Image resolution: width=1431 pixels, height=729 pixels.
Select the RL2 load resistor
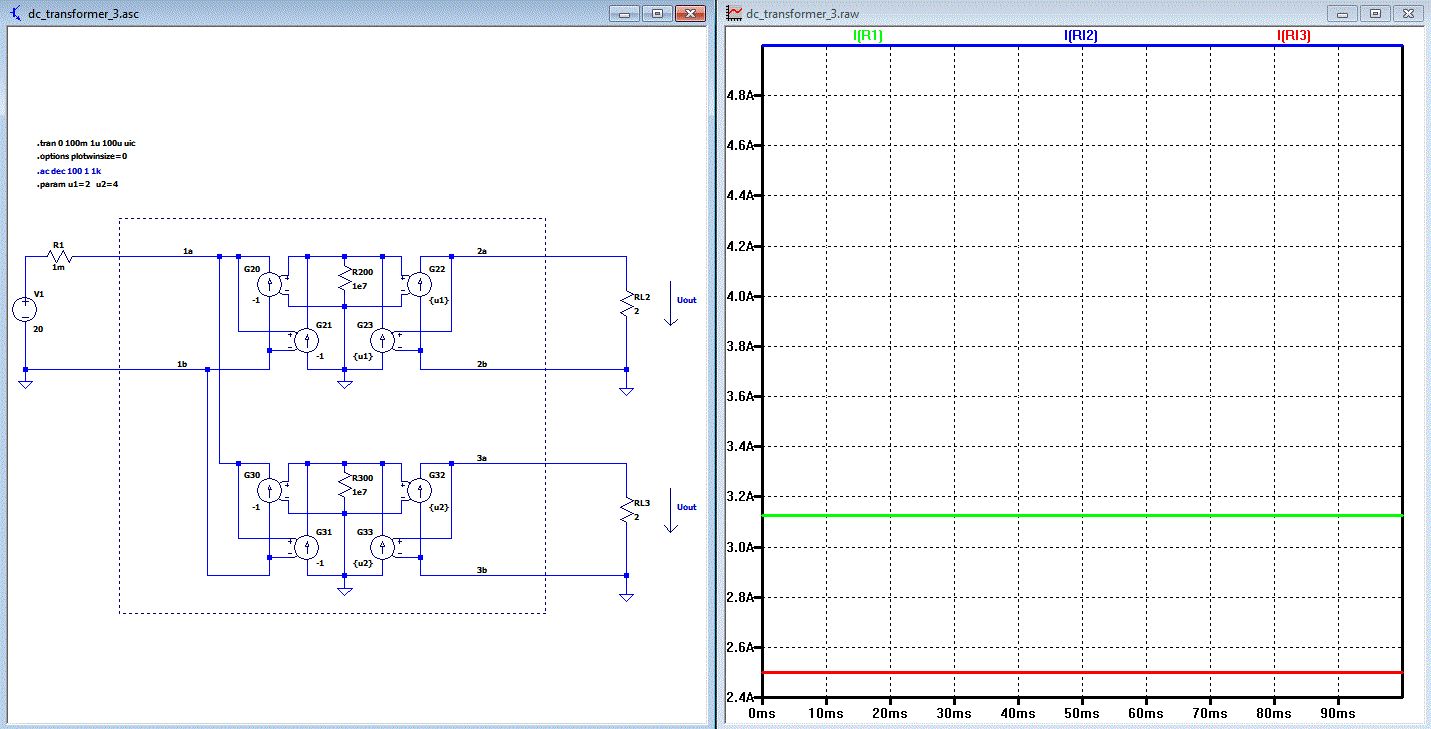(x=626, y=305)
